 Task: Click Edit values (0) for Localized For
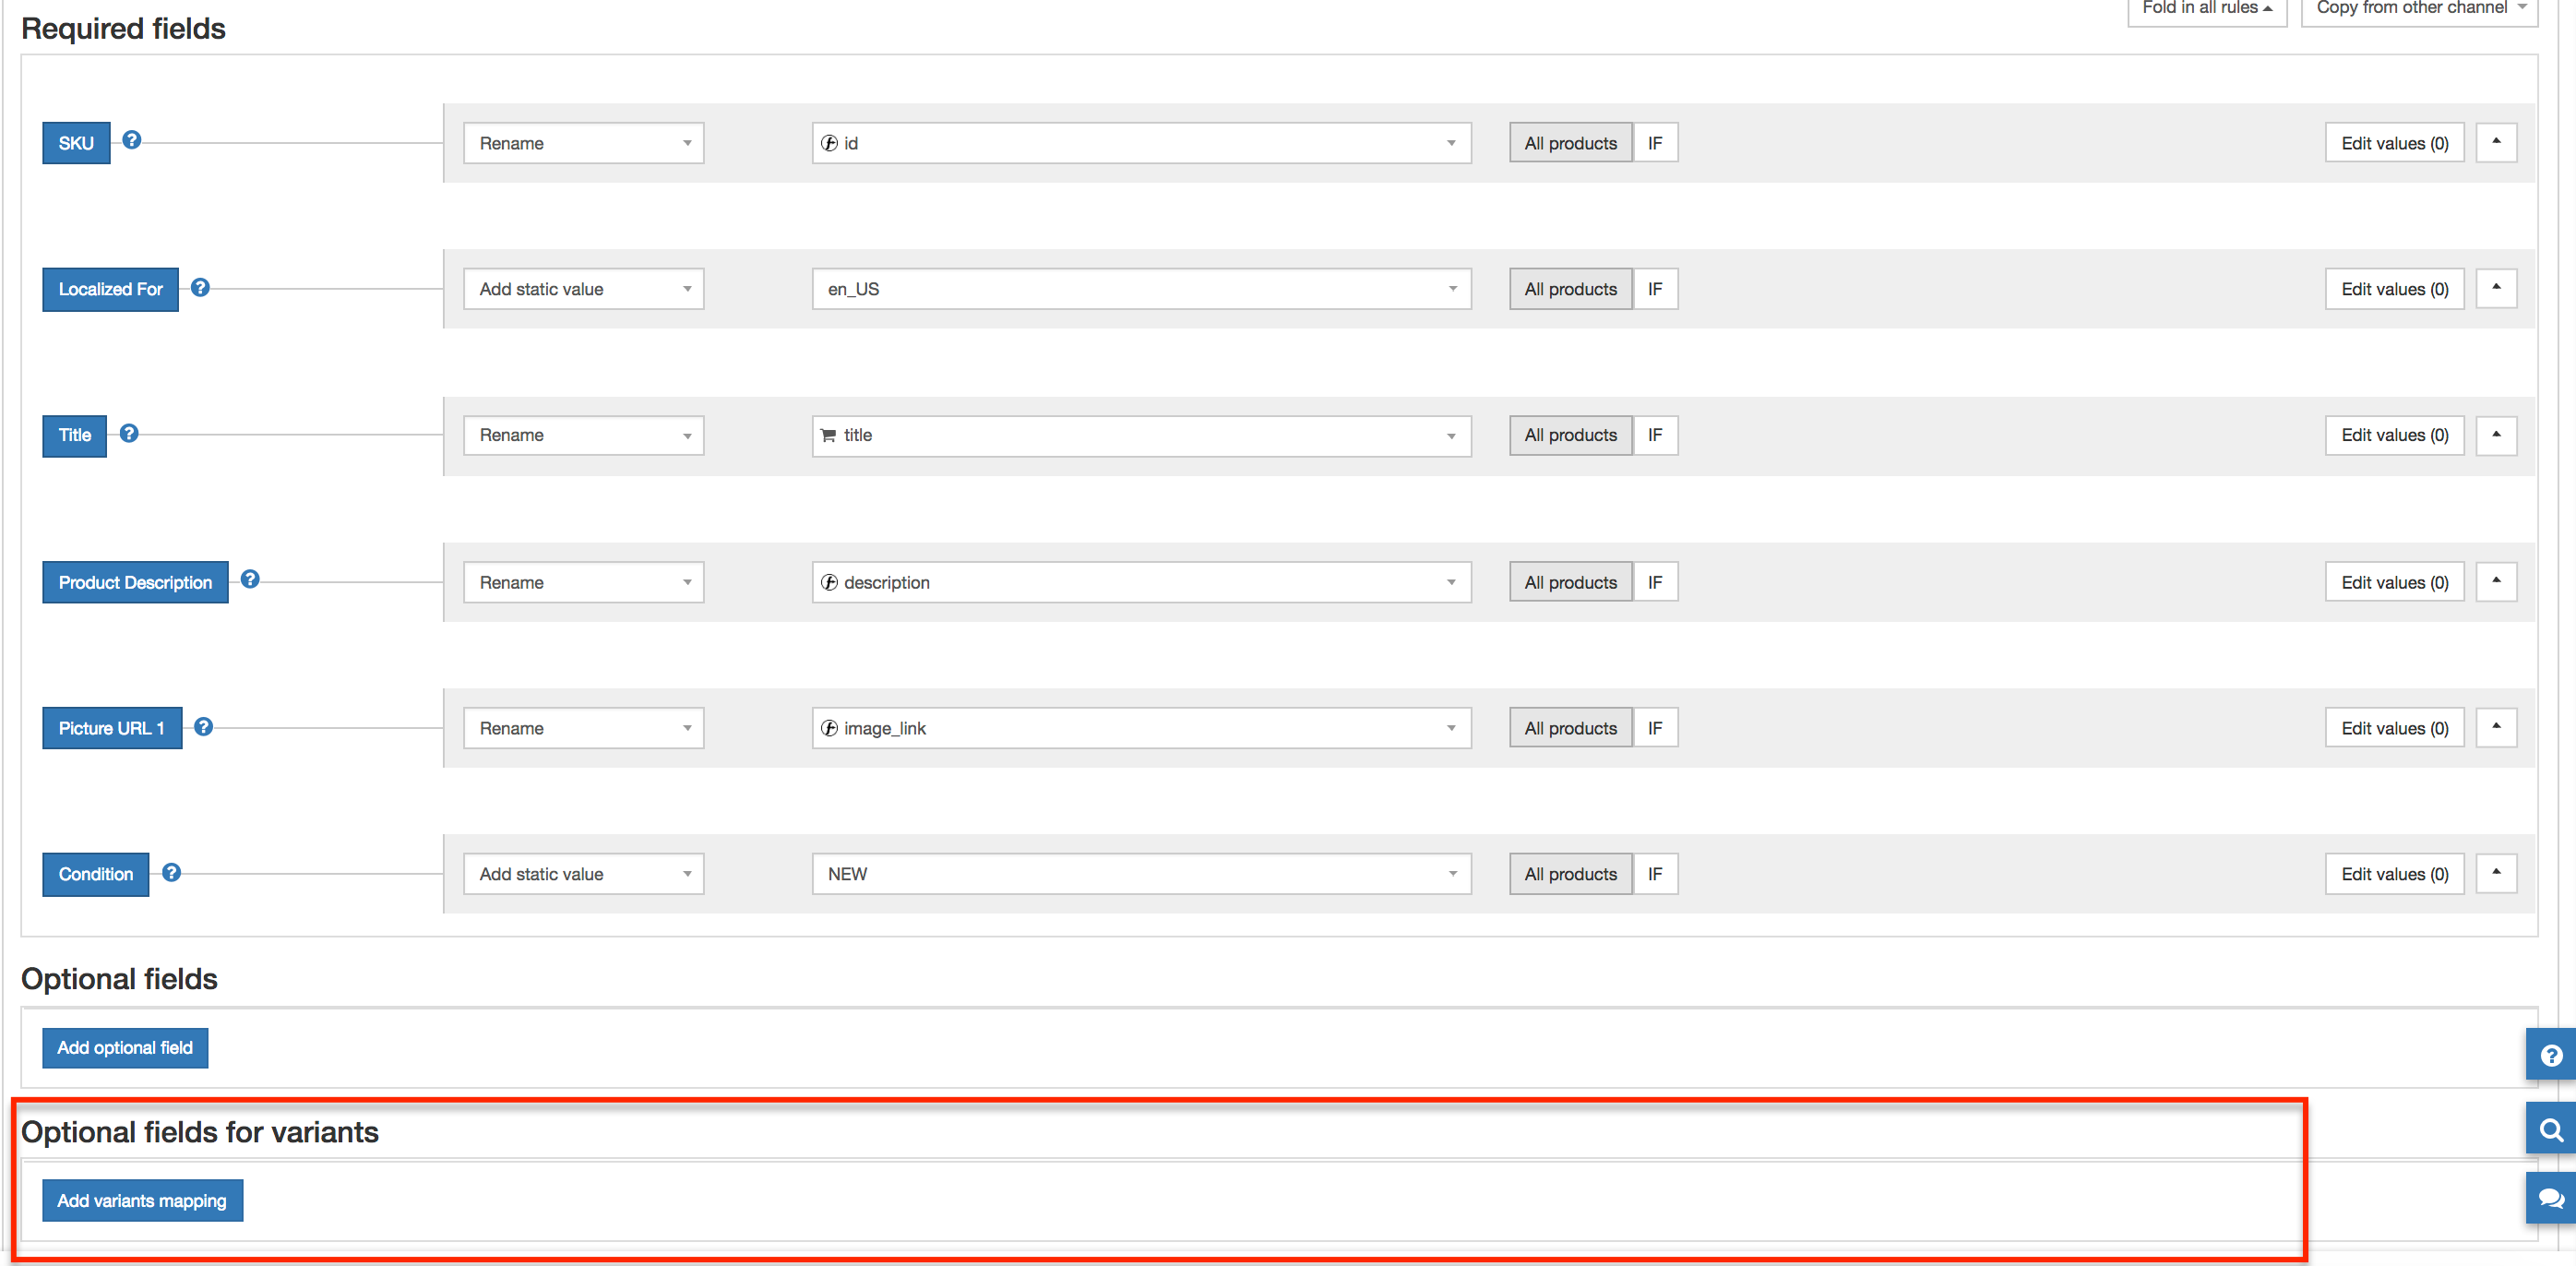pyautogui.click(x=2394, y=289)
